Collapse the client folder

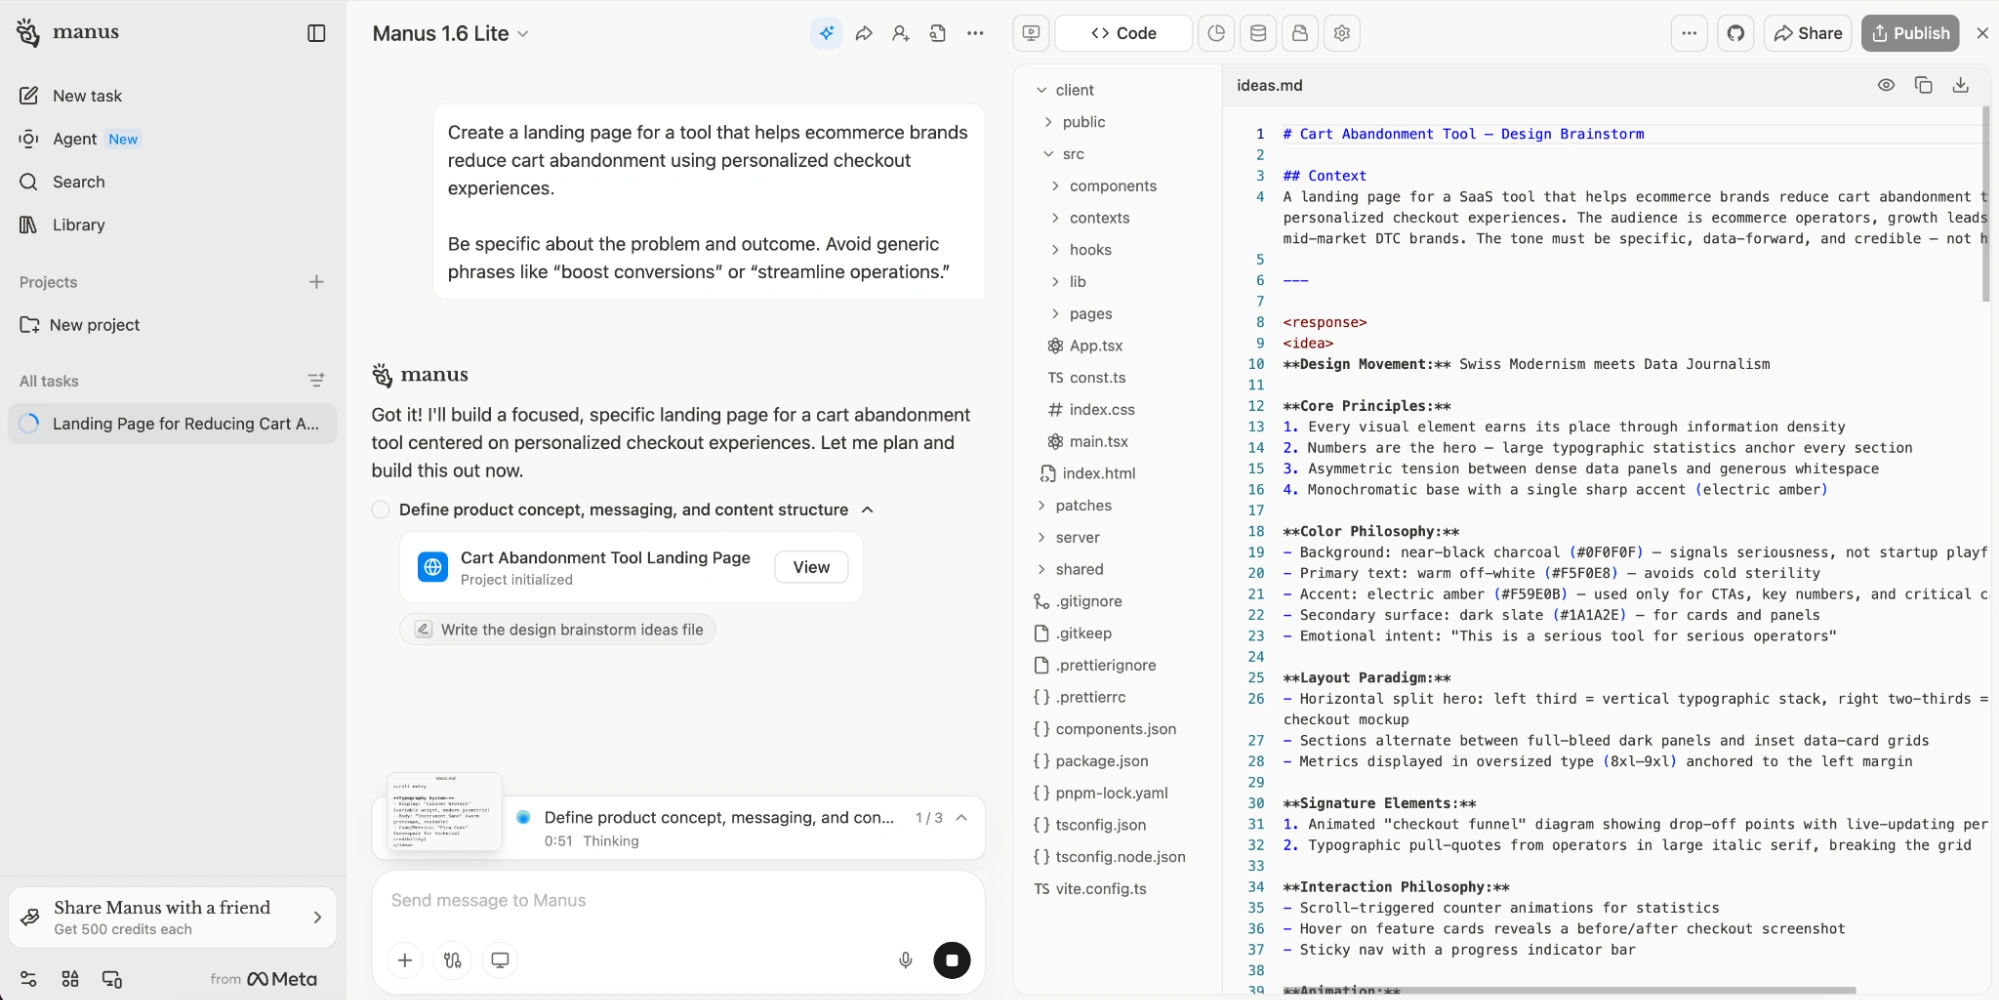pos(1041,90)
